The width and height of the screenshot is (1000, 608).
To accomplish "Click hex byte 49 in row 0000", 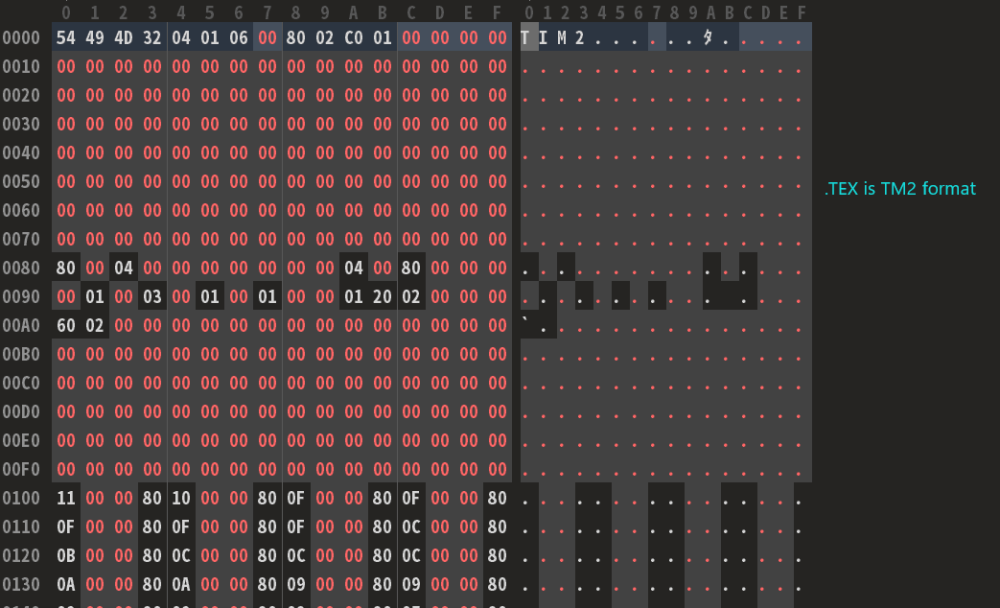I will pyautogui.click(x=94, y=38).
